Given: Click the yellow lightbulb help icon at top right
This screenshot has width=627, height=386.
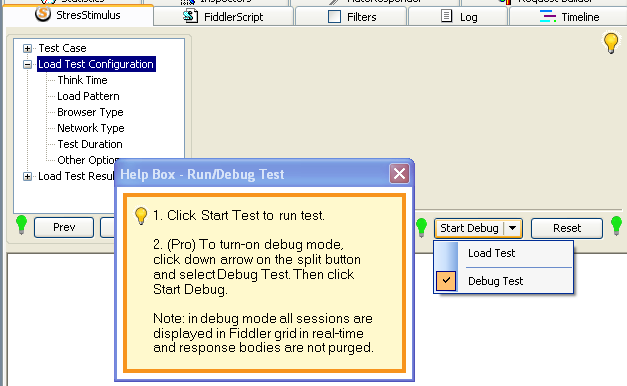Looking at the screenshot, I should point(611,43).
